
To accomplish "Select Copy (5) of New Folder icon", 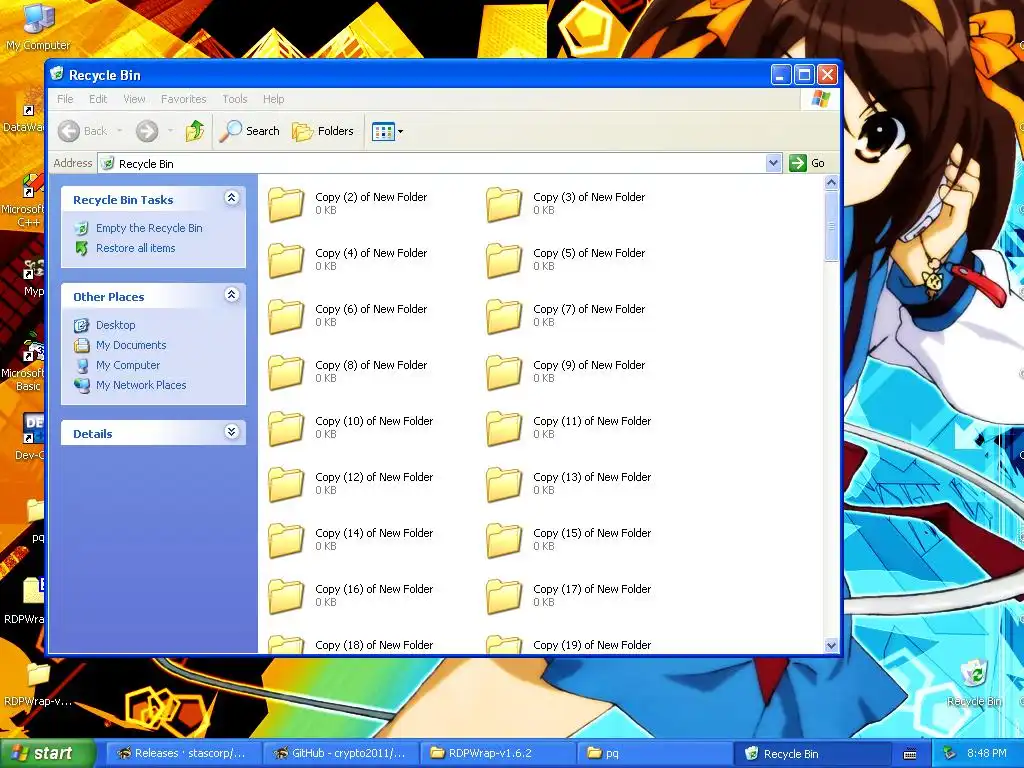I will point(504,261).
